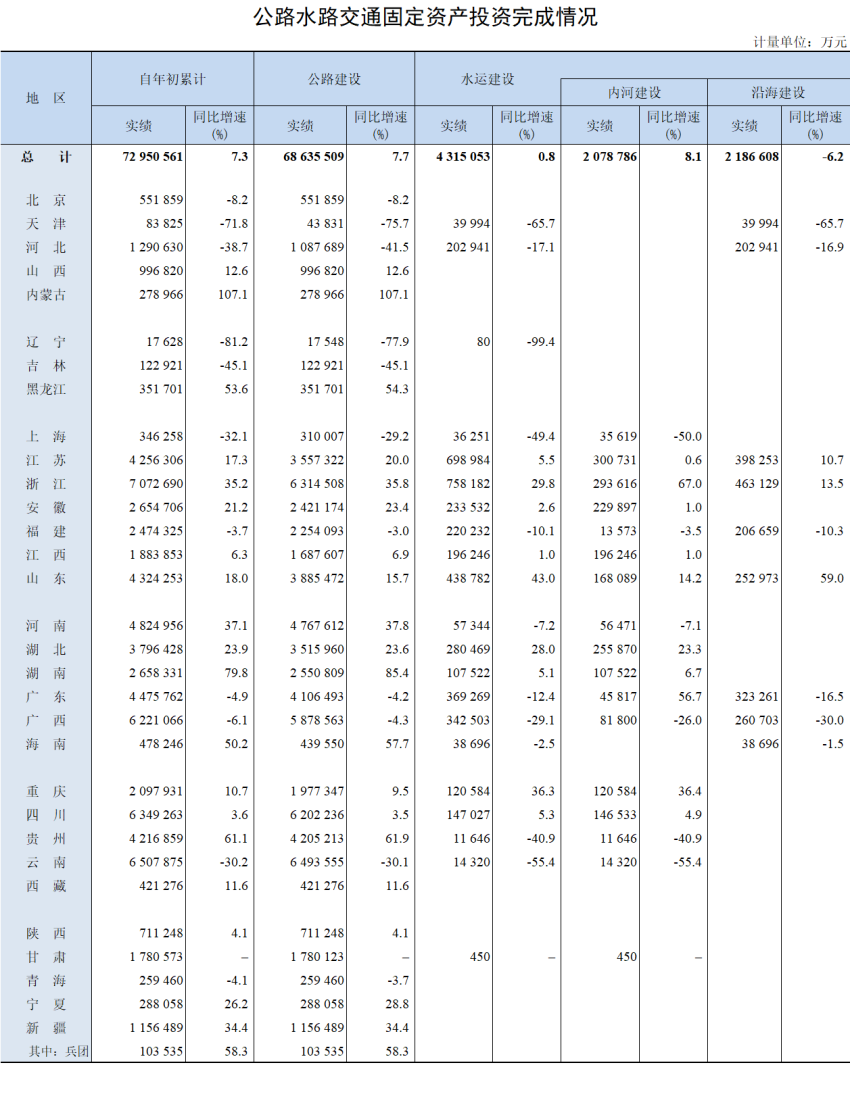The image size is (850, 1111).
Task: Select 山东 coastal growth rate 59.0
Action: coord(828,578)
